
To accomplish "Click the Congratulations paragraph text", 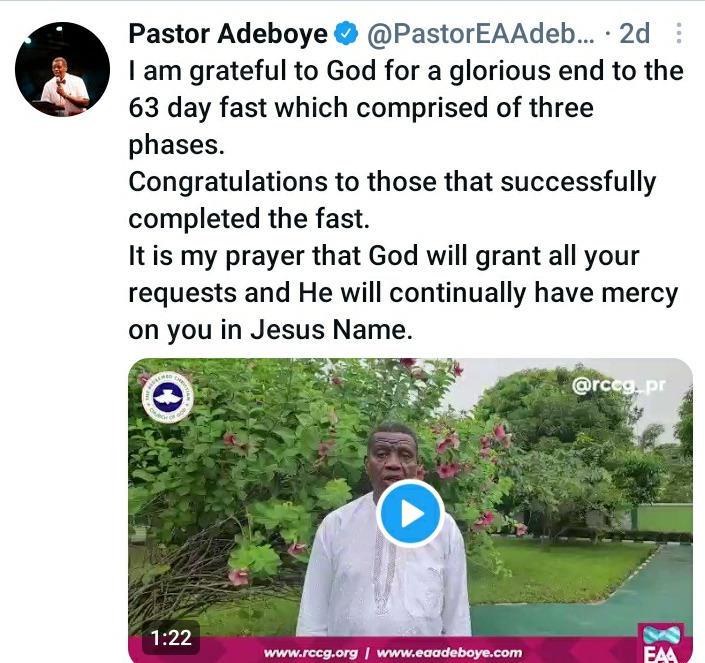I will [392, 200].
